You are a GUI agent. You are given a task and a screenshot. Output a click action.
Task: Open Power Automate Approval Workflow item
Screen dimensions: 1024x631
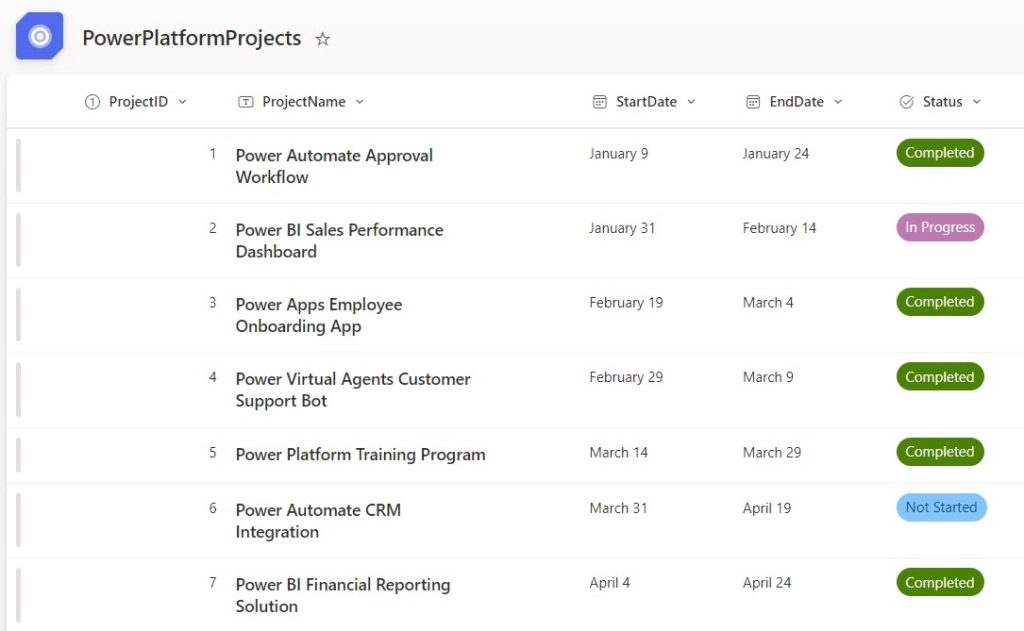click(334, 166)
